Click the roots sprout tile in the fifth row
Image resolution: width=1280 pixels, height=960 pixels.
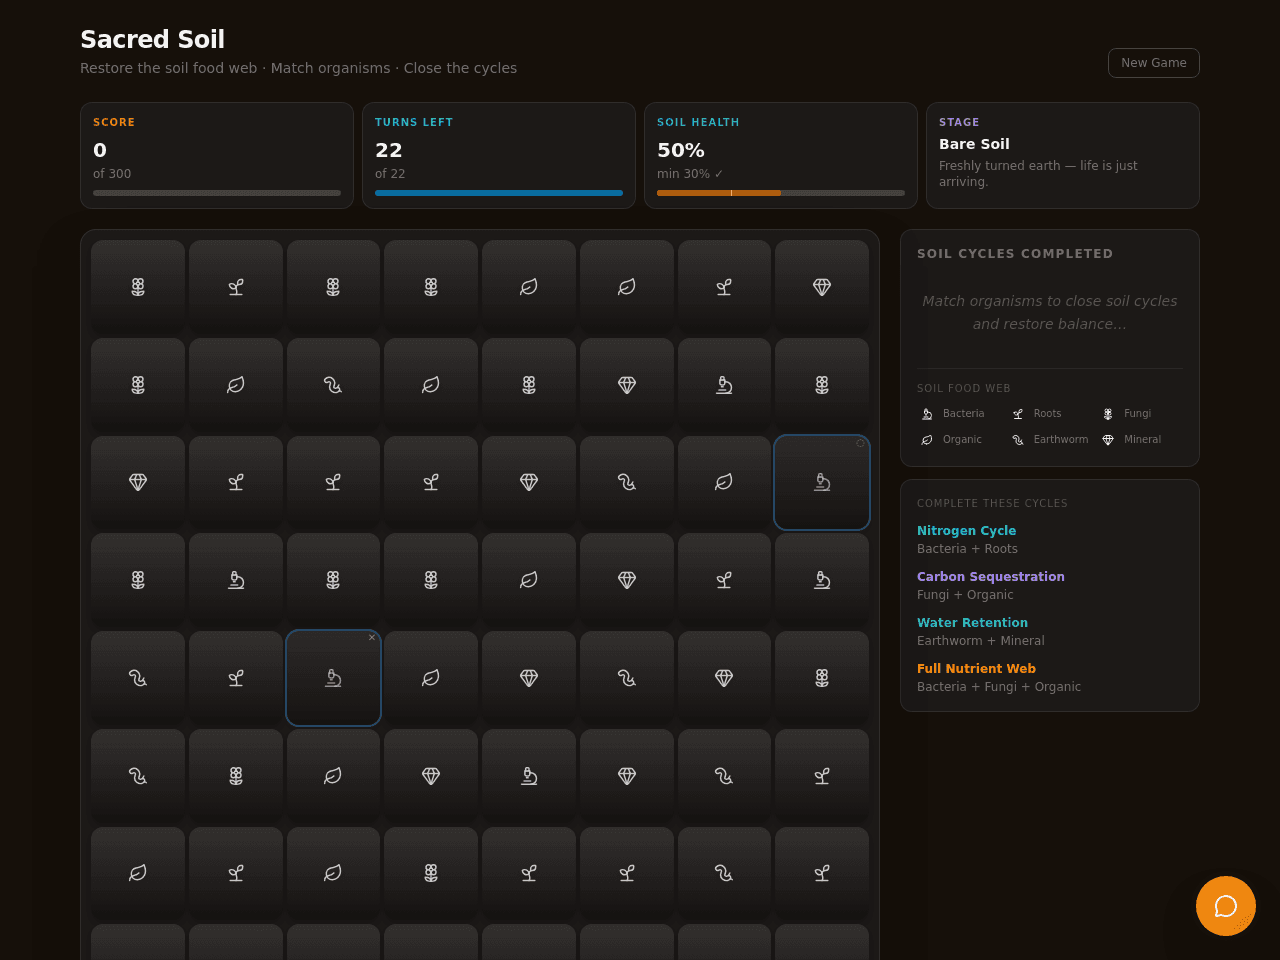[x=236, y=678]
